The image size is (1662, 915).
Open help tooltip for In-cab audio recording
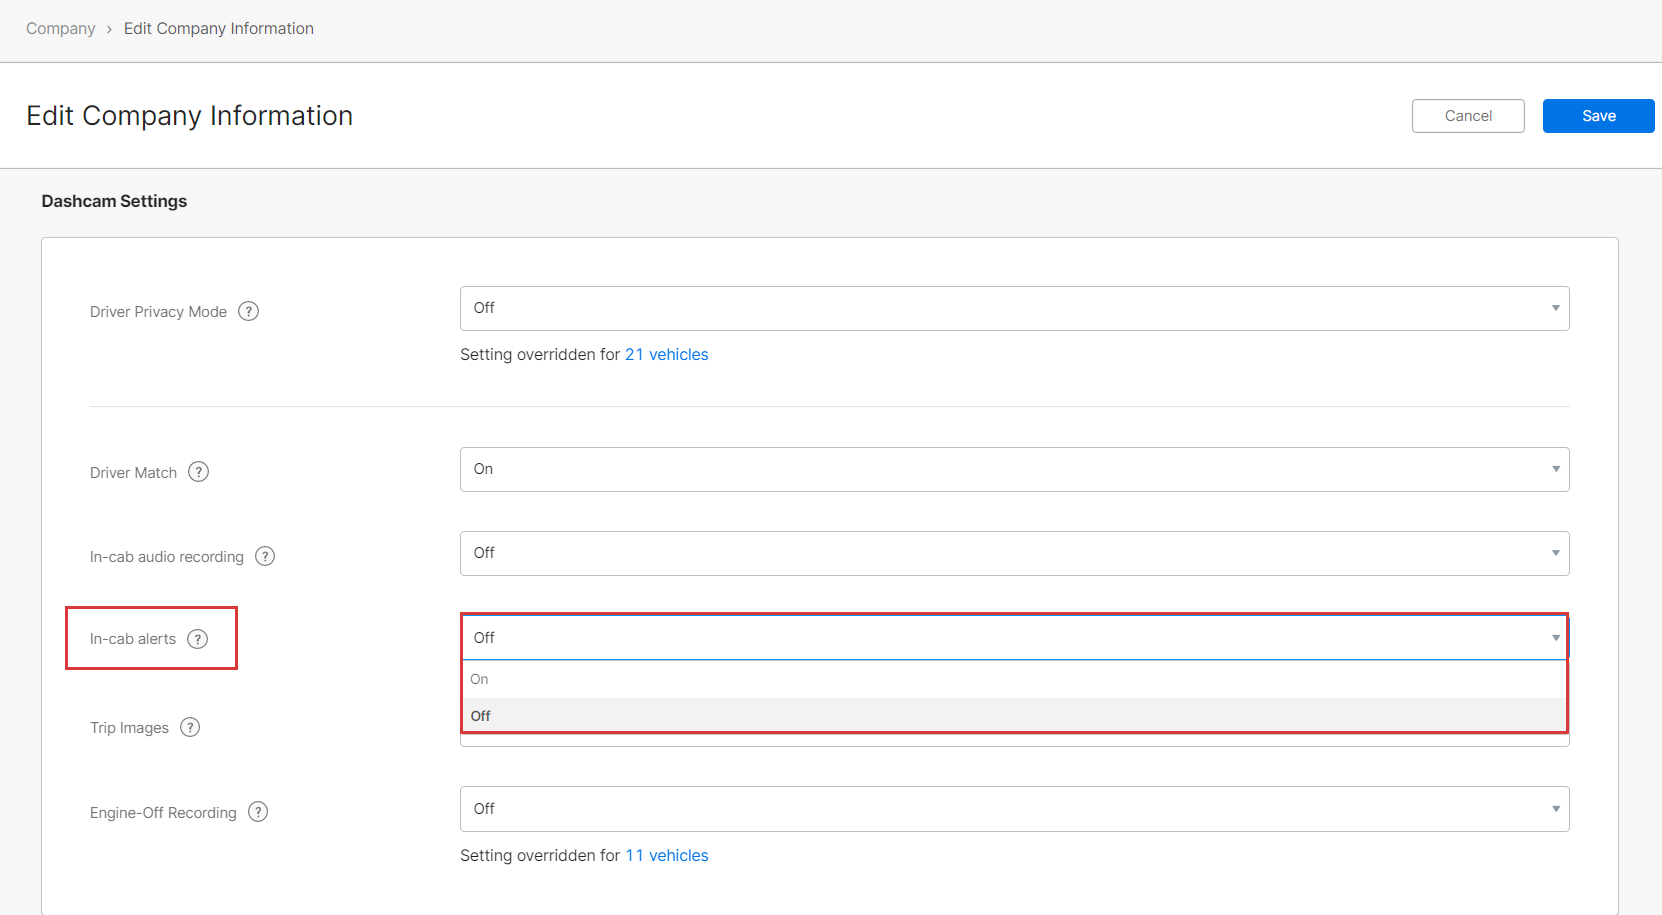(265, 556)
